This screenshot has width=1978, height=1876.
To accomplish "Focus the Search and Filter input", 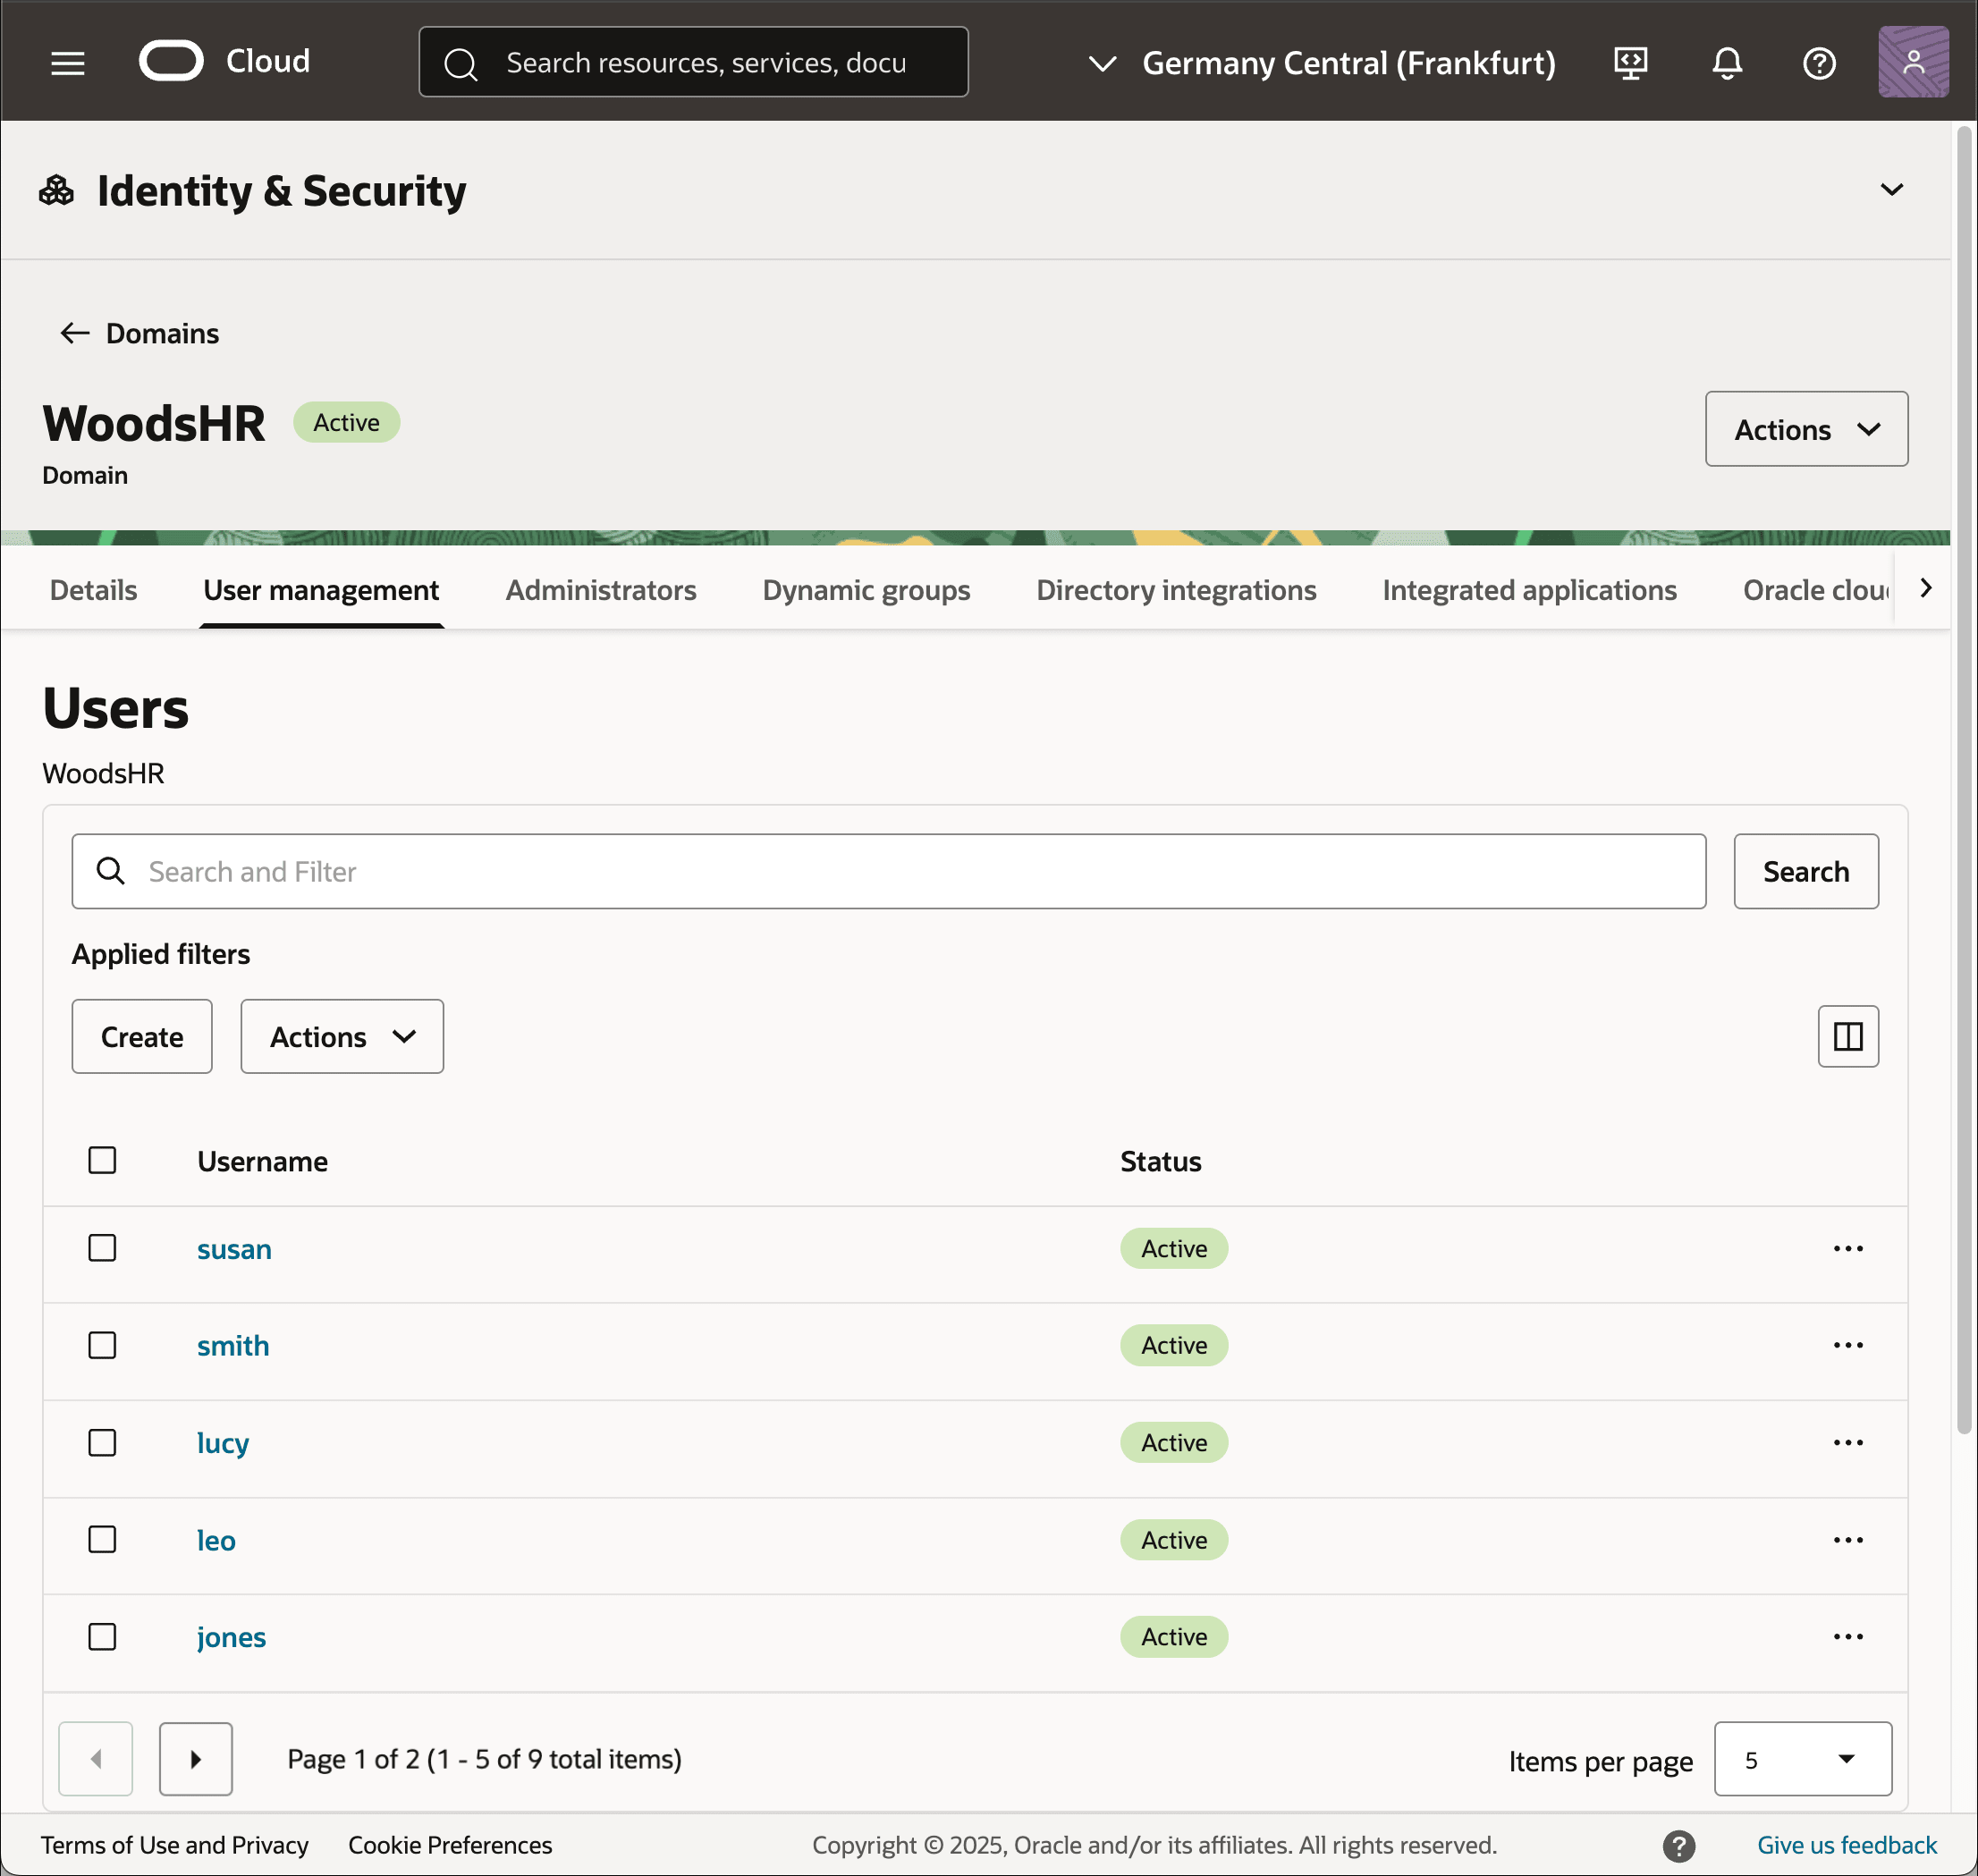I will pos(888,871).
